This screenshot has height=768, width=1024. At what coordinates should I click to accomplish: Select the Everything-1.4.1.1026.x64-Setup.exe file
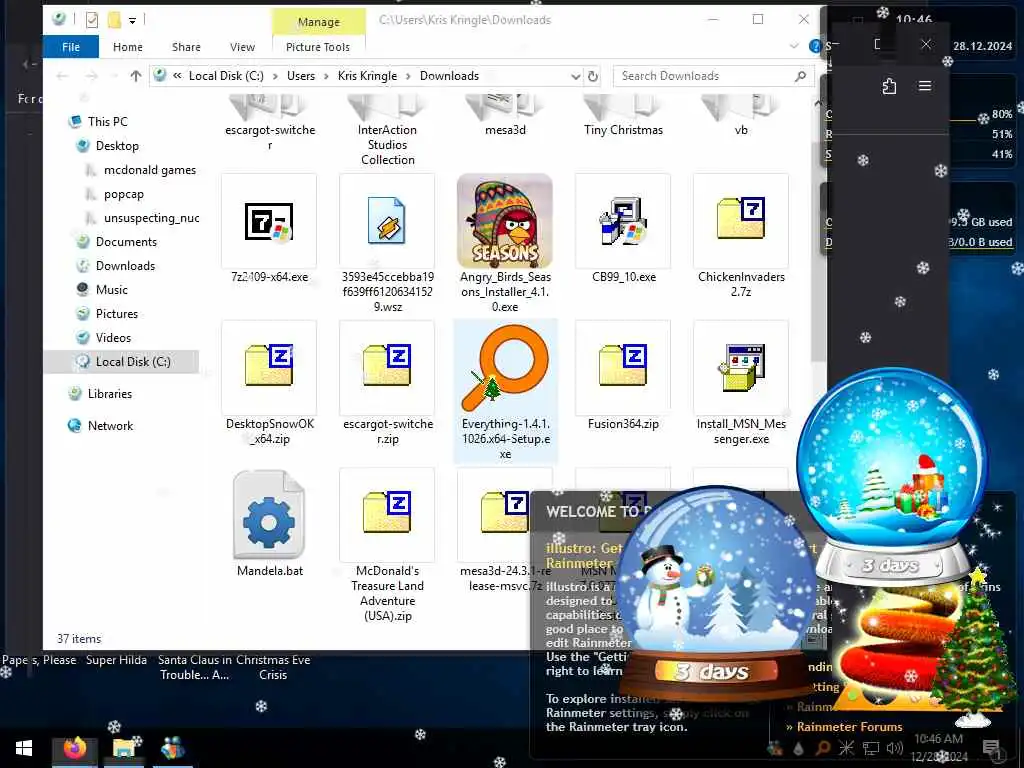(505, 391)
